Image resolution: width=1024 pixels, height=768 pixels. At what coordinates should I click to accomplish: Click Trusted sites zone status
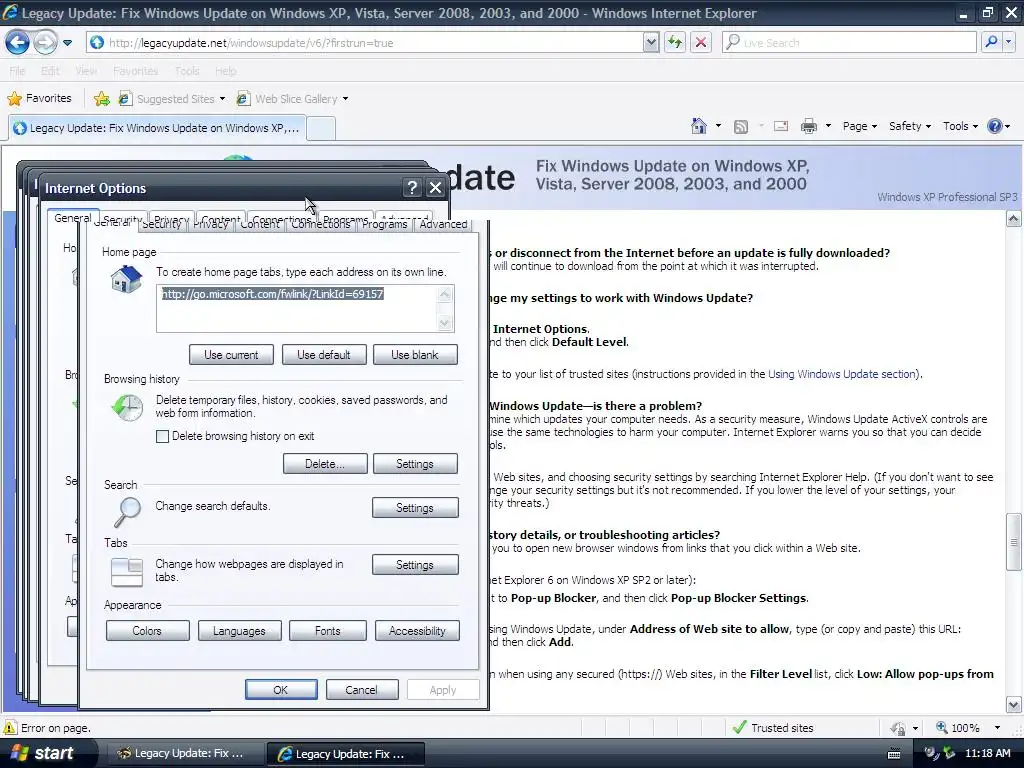tap(773, 728)
